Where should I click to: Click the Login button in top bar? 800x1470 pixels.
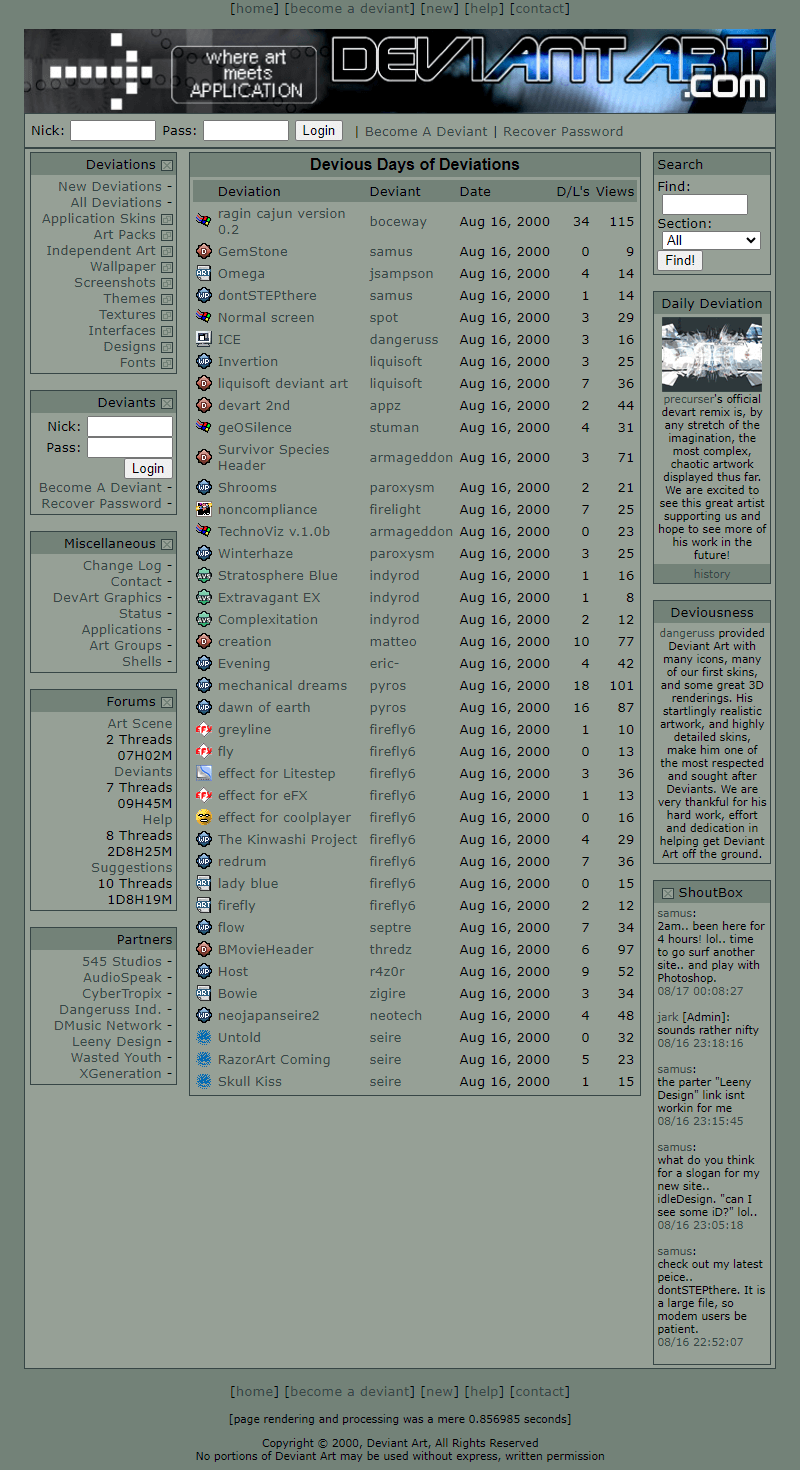click(x=318, y=130)
